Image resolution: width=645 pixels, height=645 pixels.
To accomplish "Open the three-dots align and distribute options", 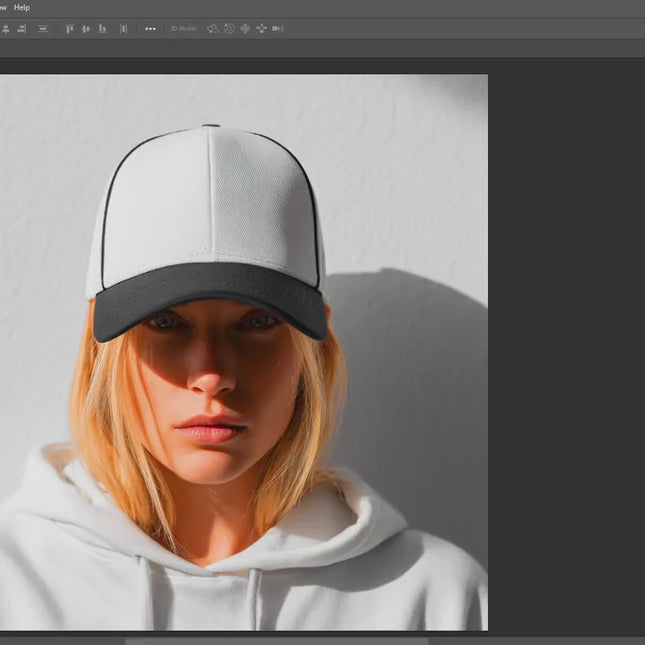I will (x=151, y=29).
